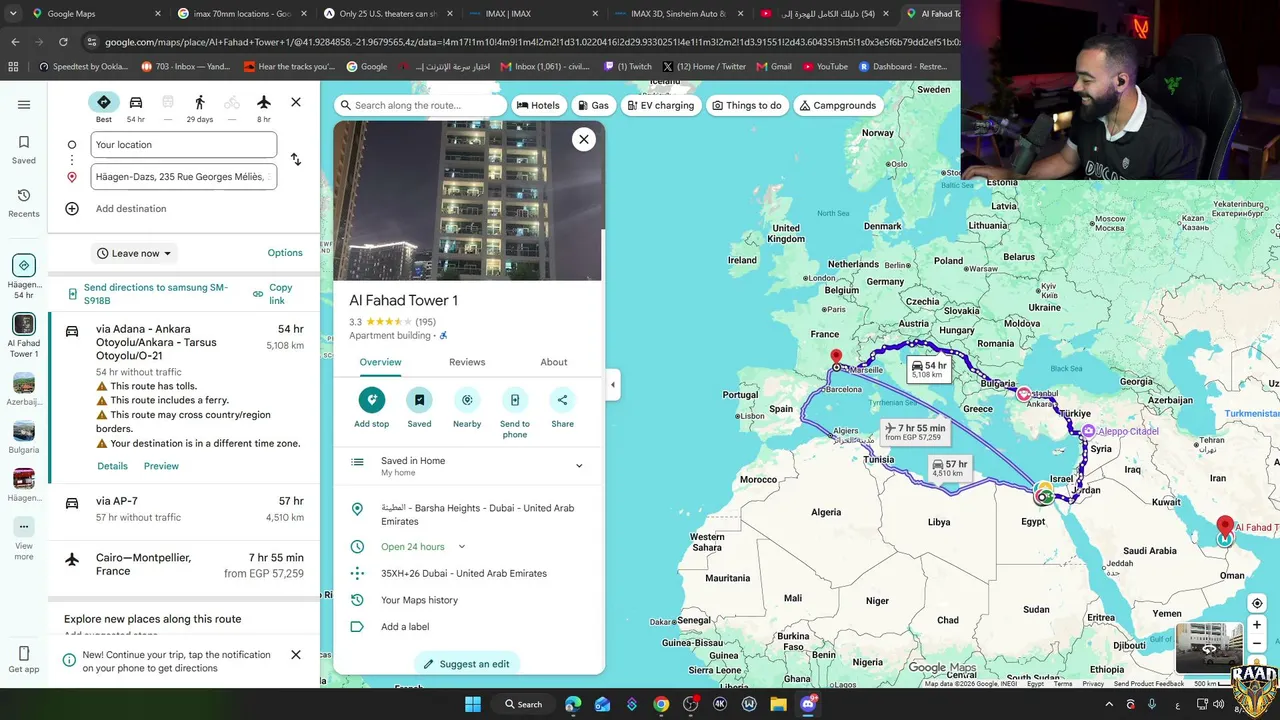Filter route by Hotels
This screenshot has height=720, width=1280.
(538, 105)
